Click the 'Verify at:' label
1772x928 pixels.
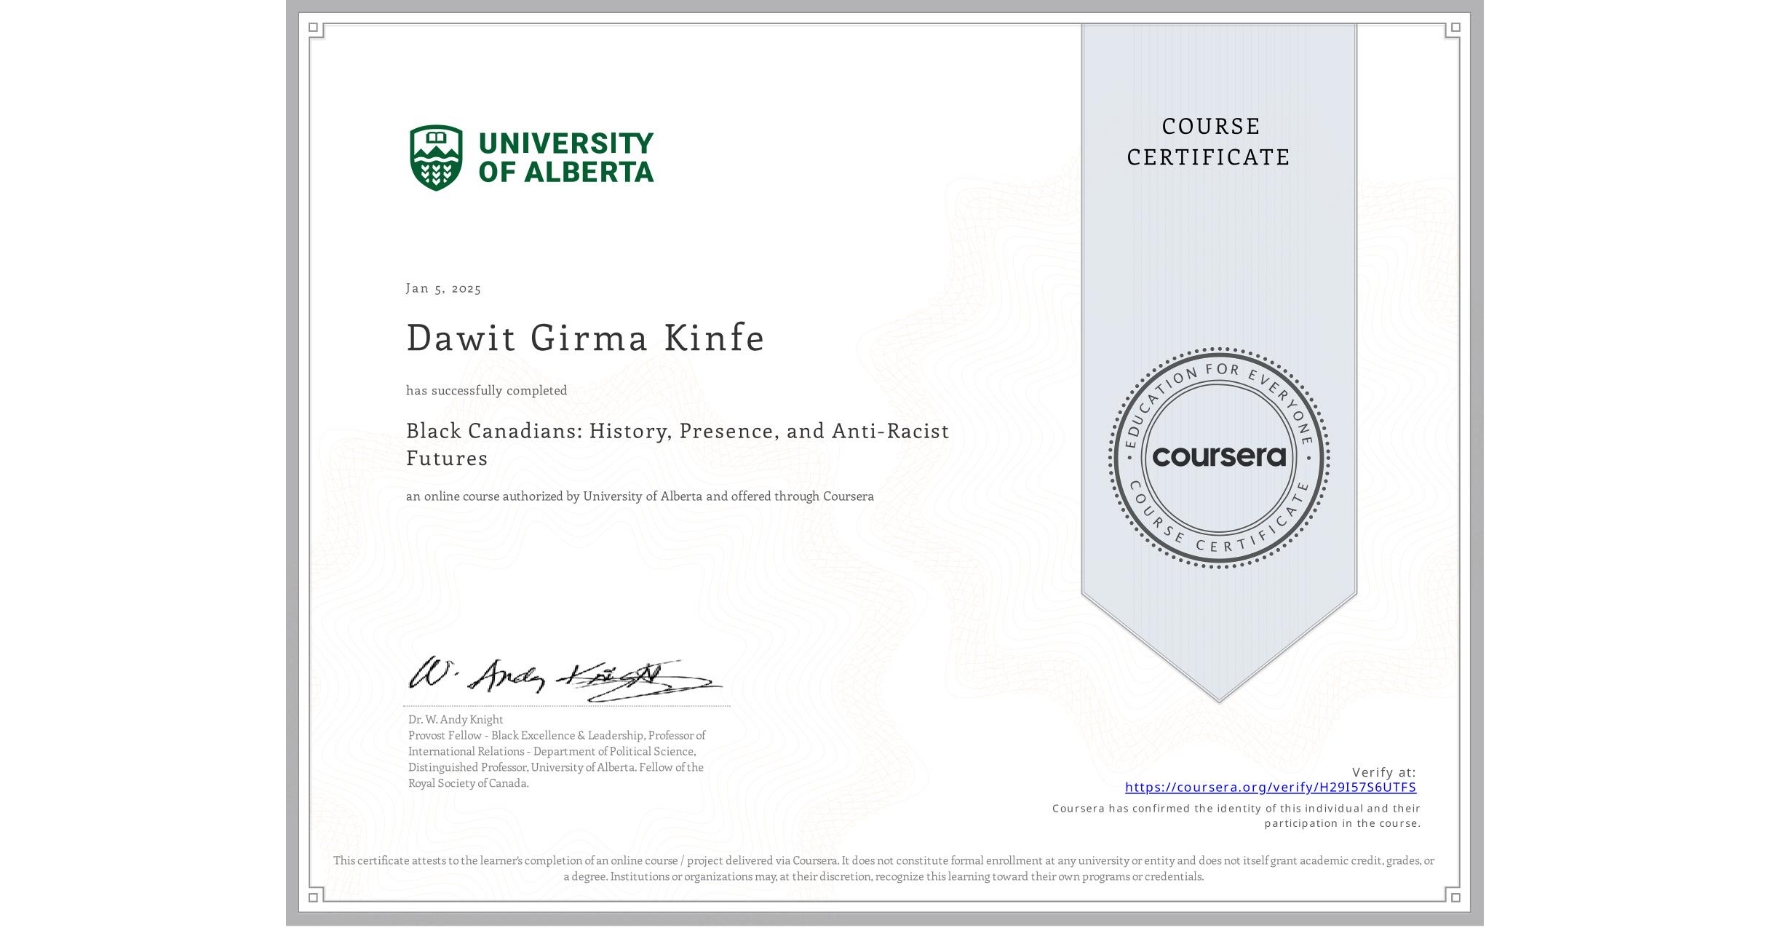[x=1384, y=772]
